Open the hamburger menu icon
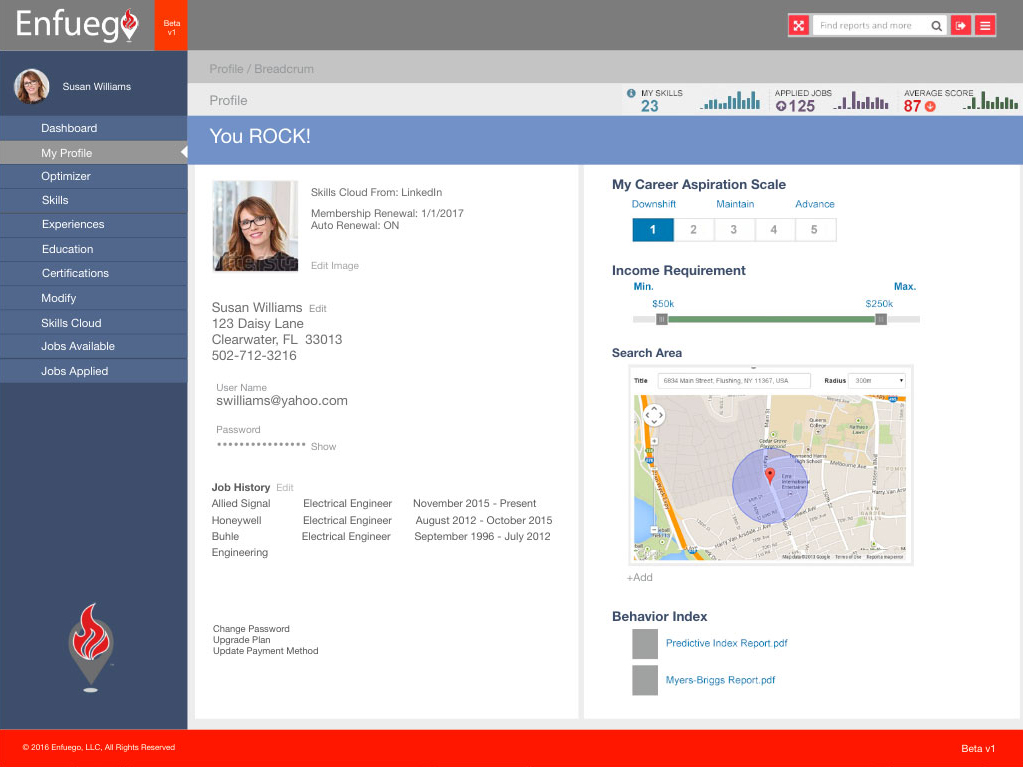Screen dimensions: 1023x767 [x=985, y=26]
